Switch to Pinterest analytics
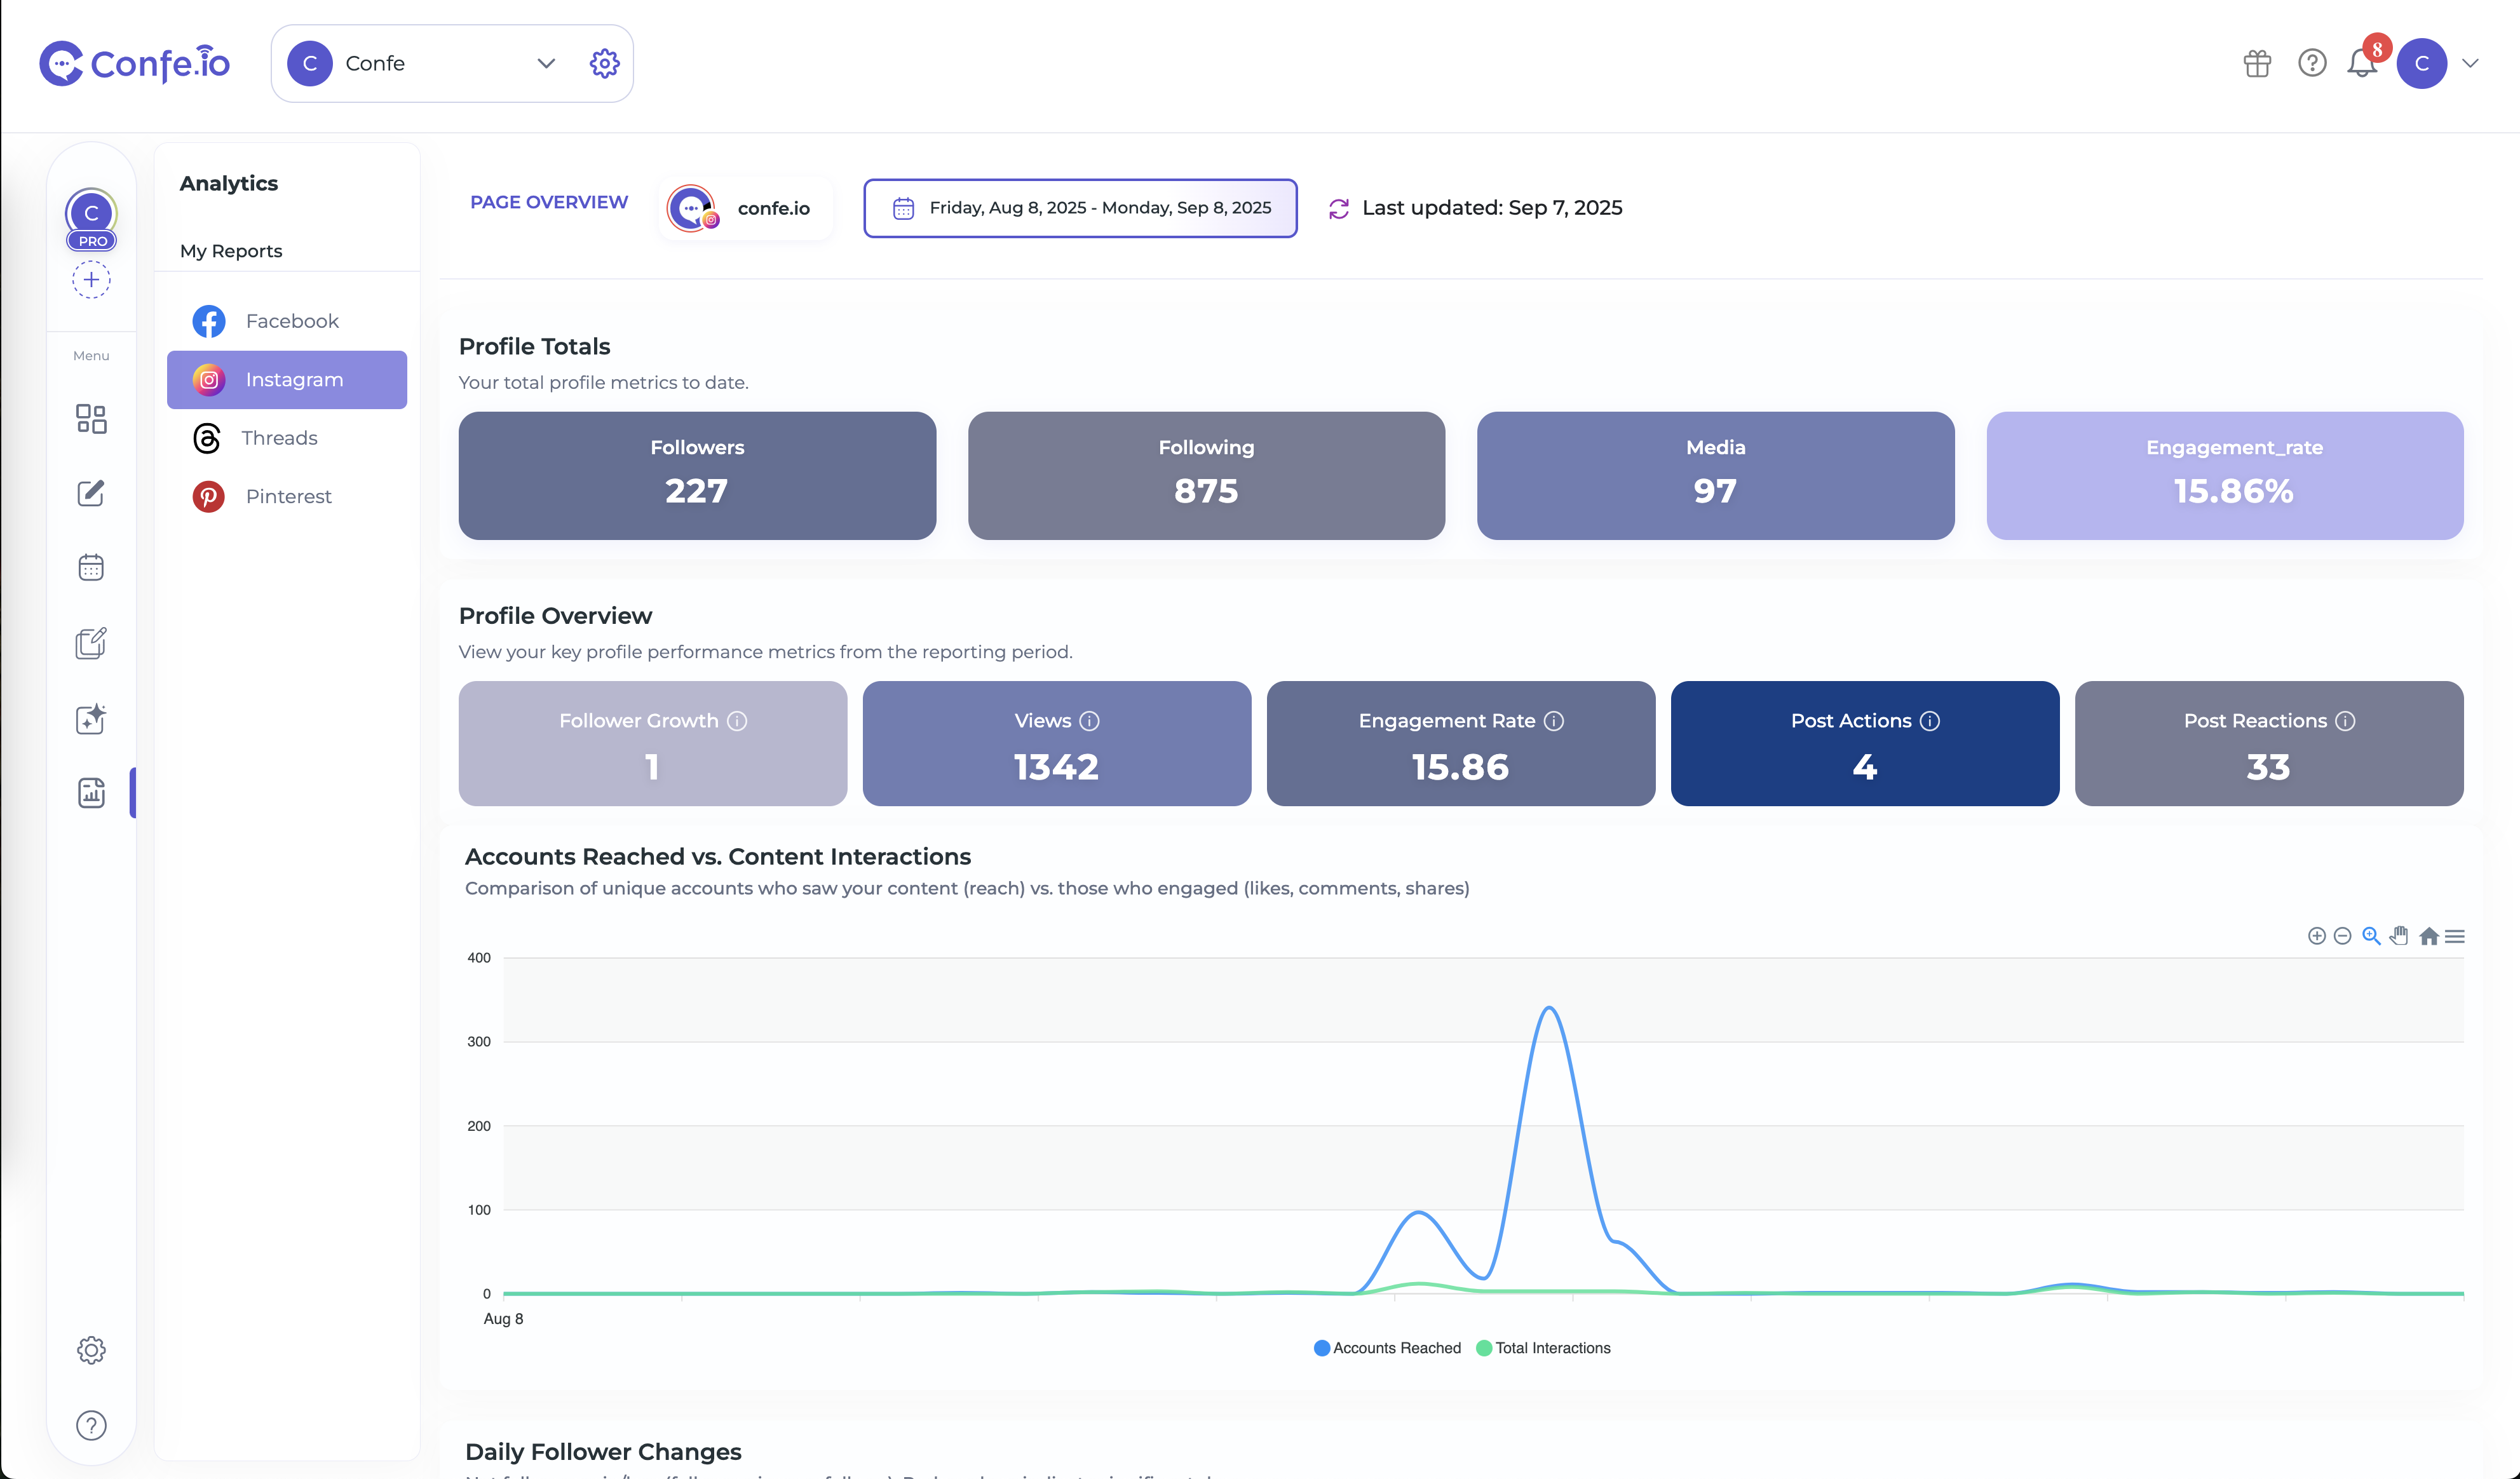The height and width of the screenshot is (1479, 2520). coord(287,496)
